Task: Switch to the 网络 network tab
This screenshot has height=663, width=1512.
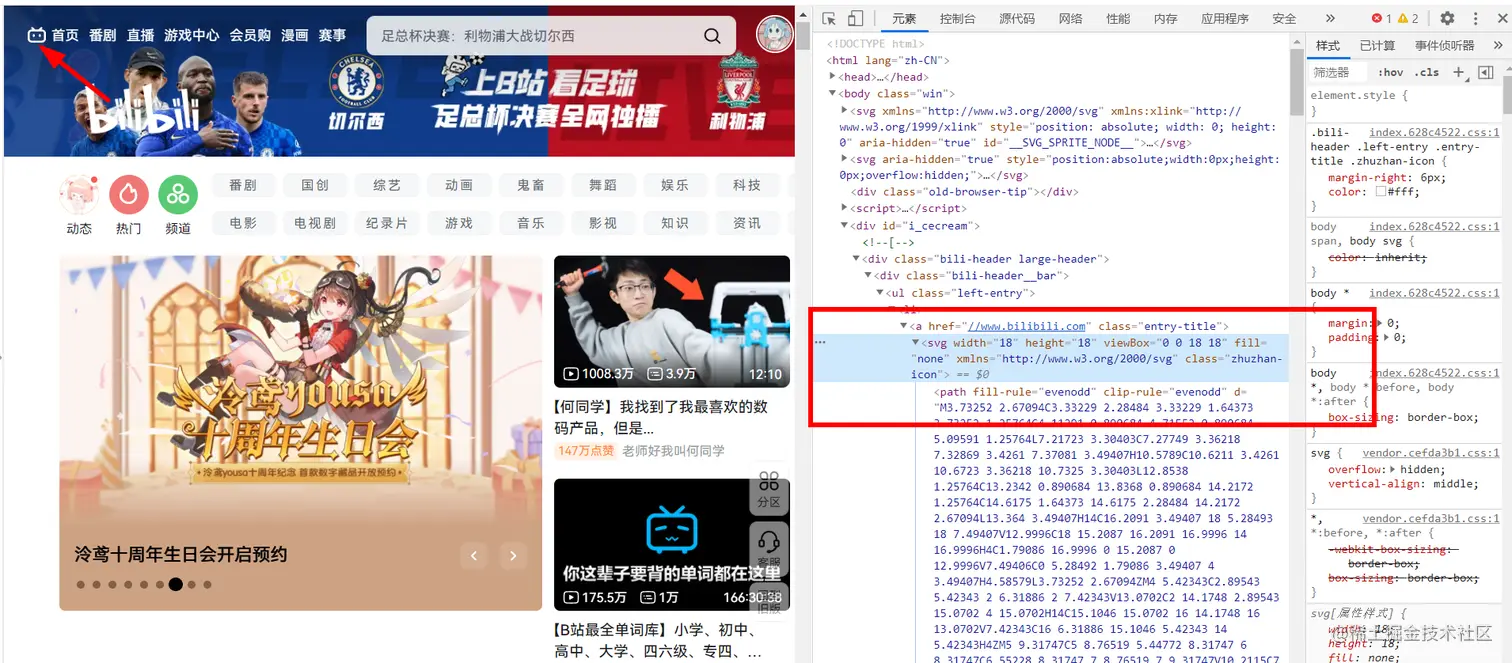Action: [1070, 18]
